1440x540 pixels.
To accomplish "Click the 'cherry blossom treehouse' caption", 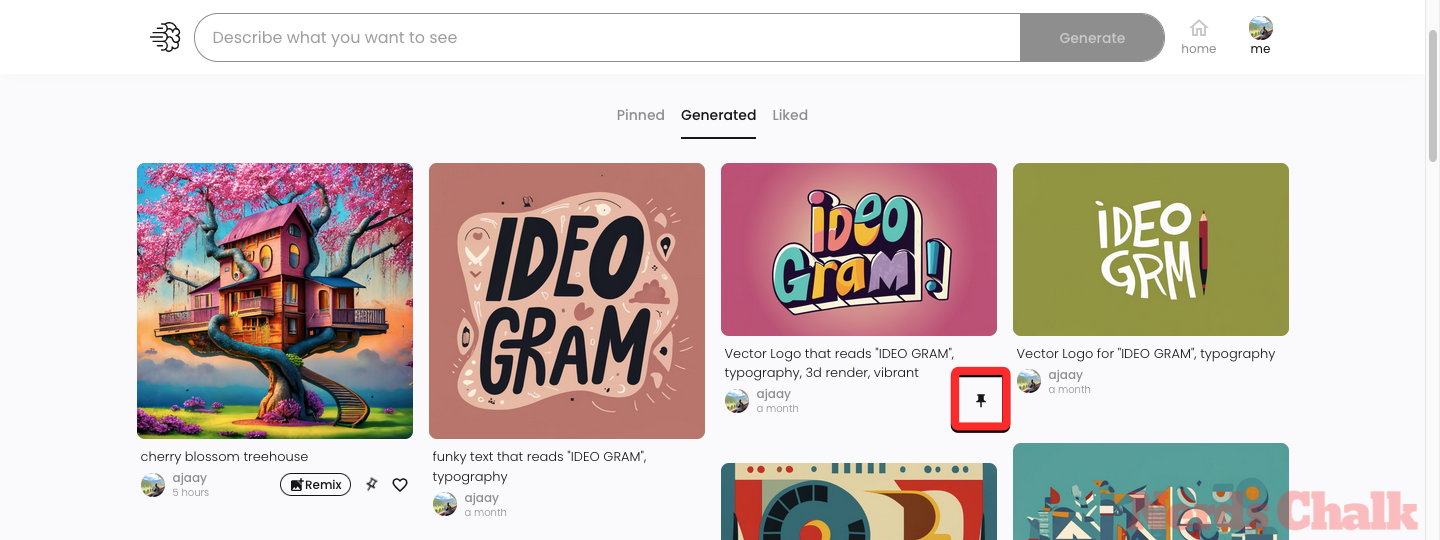I will coord(224,457).
